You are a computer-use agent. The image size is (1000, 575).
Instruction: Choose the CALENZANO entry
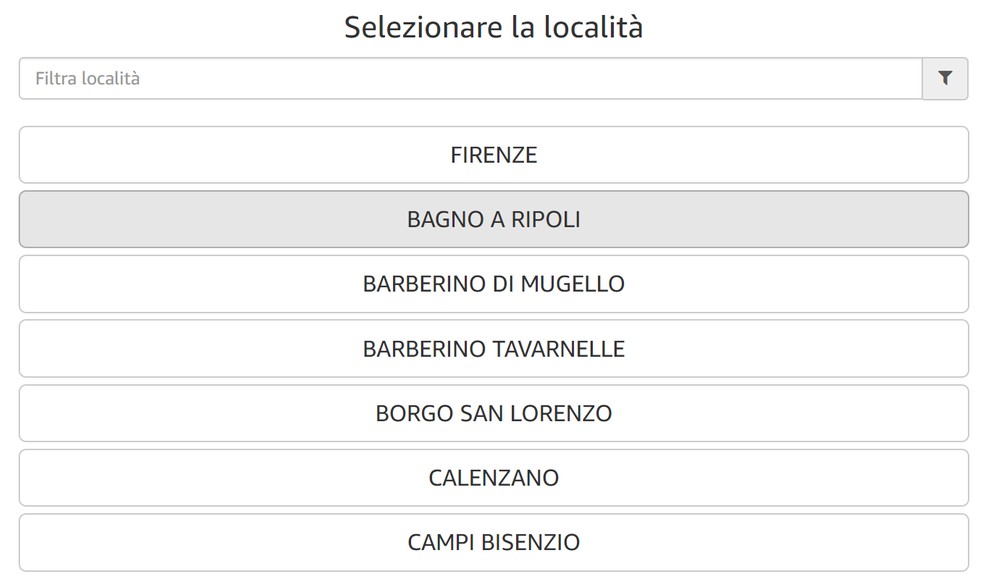(x=494, y=478)
